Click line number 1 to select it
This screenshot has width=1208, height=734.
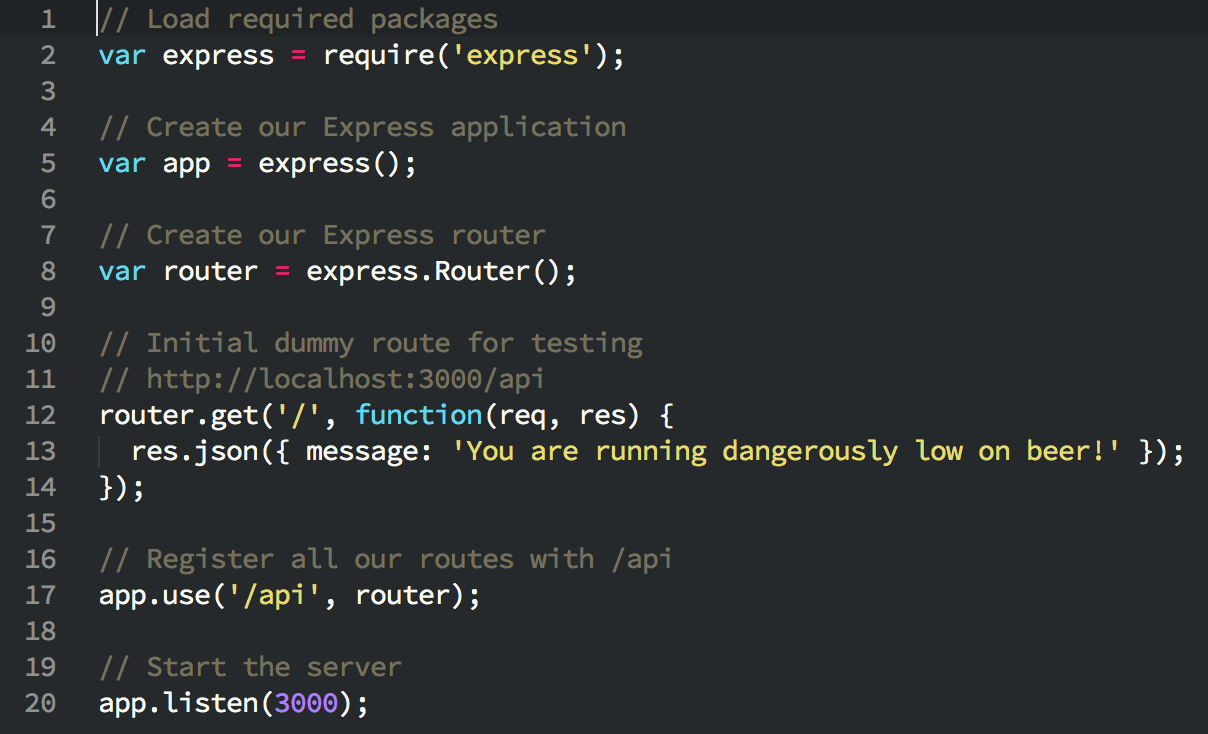[x=48, y=18]
